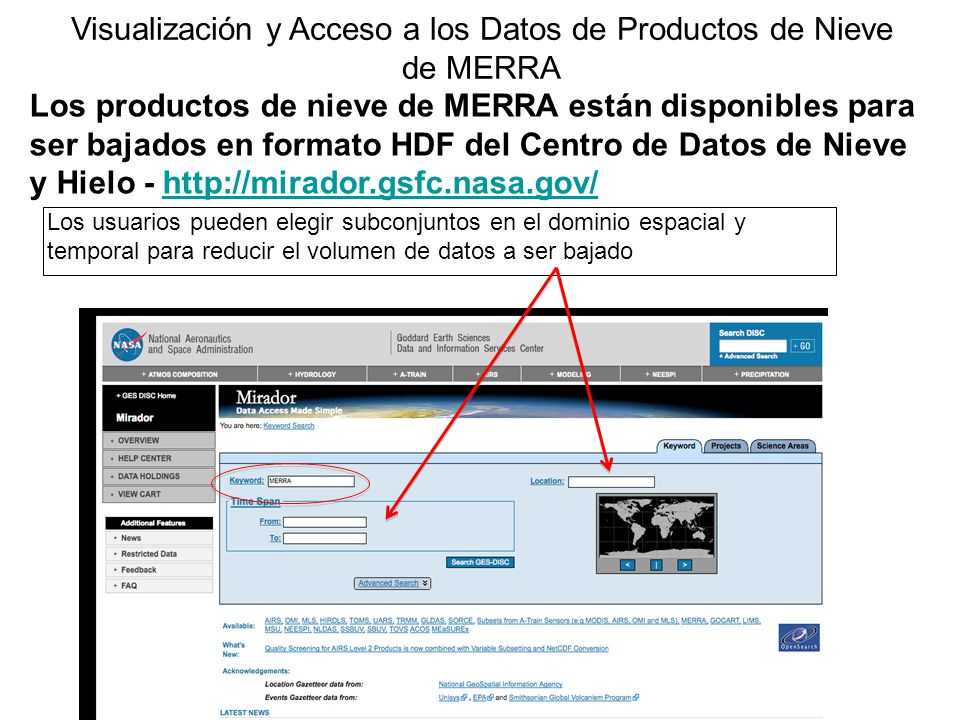Click the NASA logo

click(128, 345)
